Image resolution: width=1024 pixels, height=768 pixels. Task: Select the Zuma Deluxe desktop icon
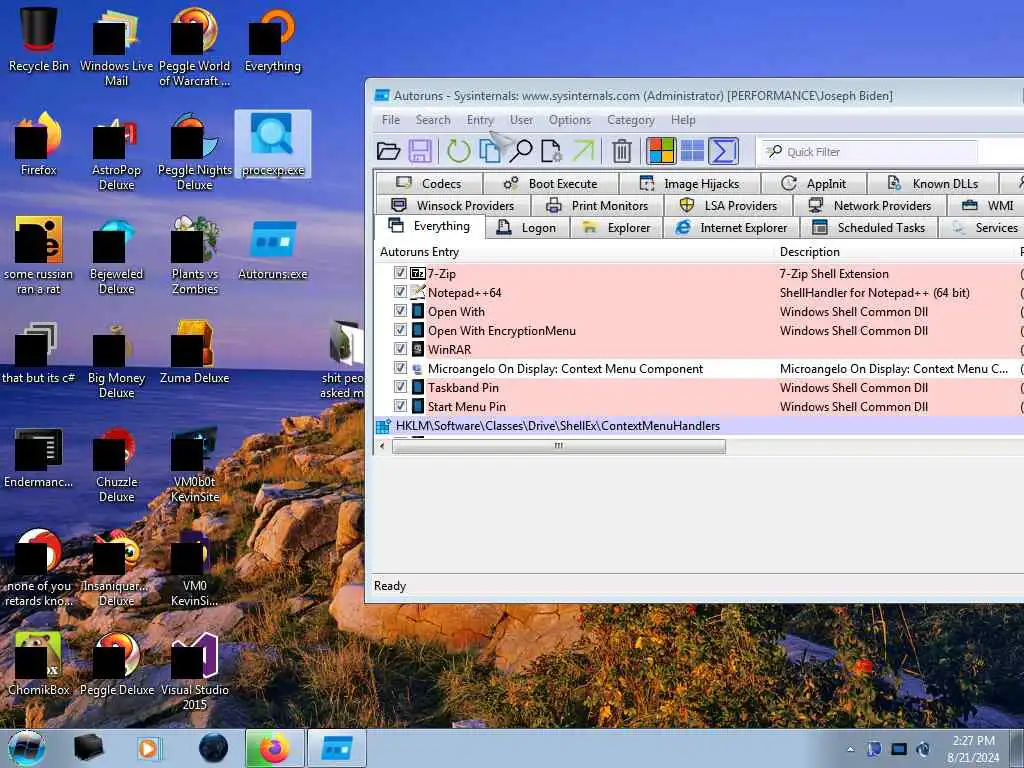point(195,352)
